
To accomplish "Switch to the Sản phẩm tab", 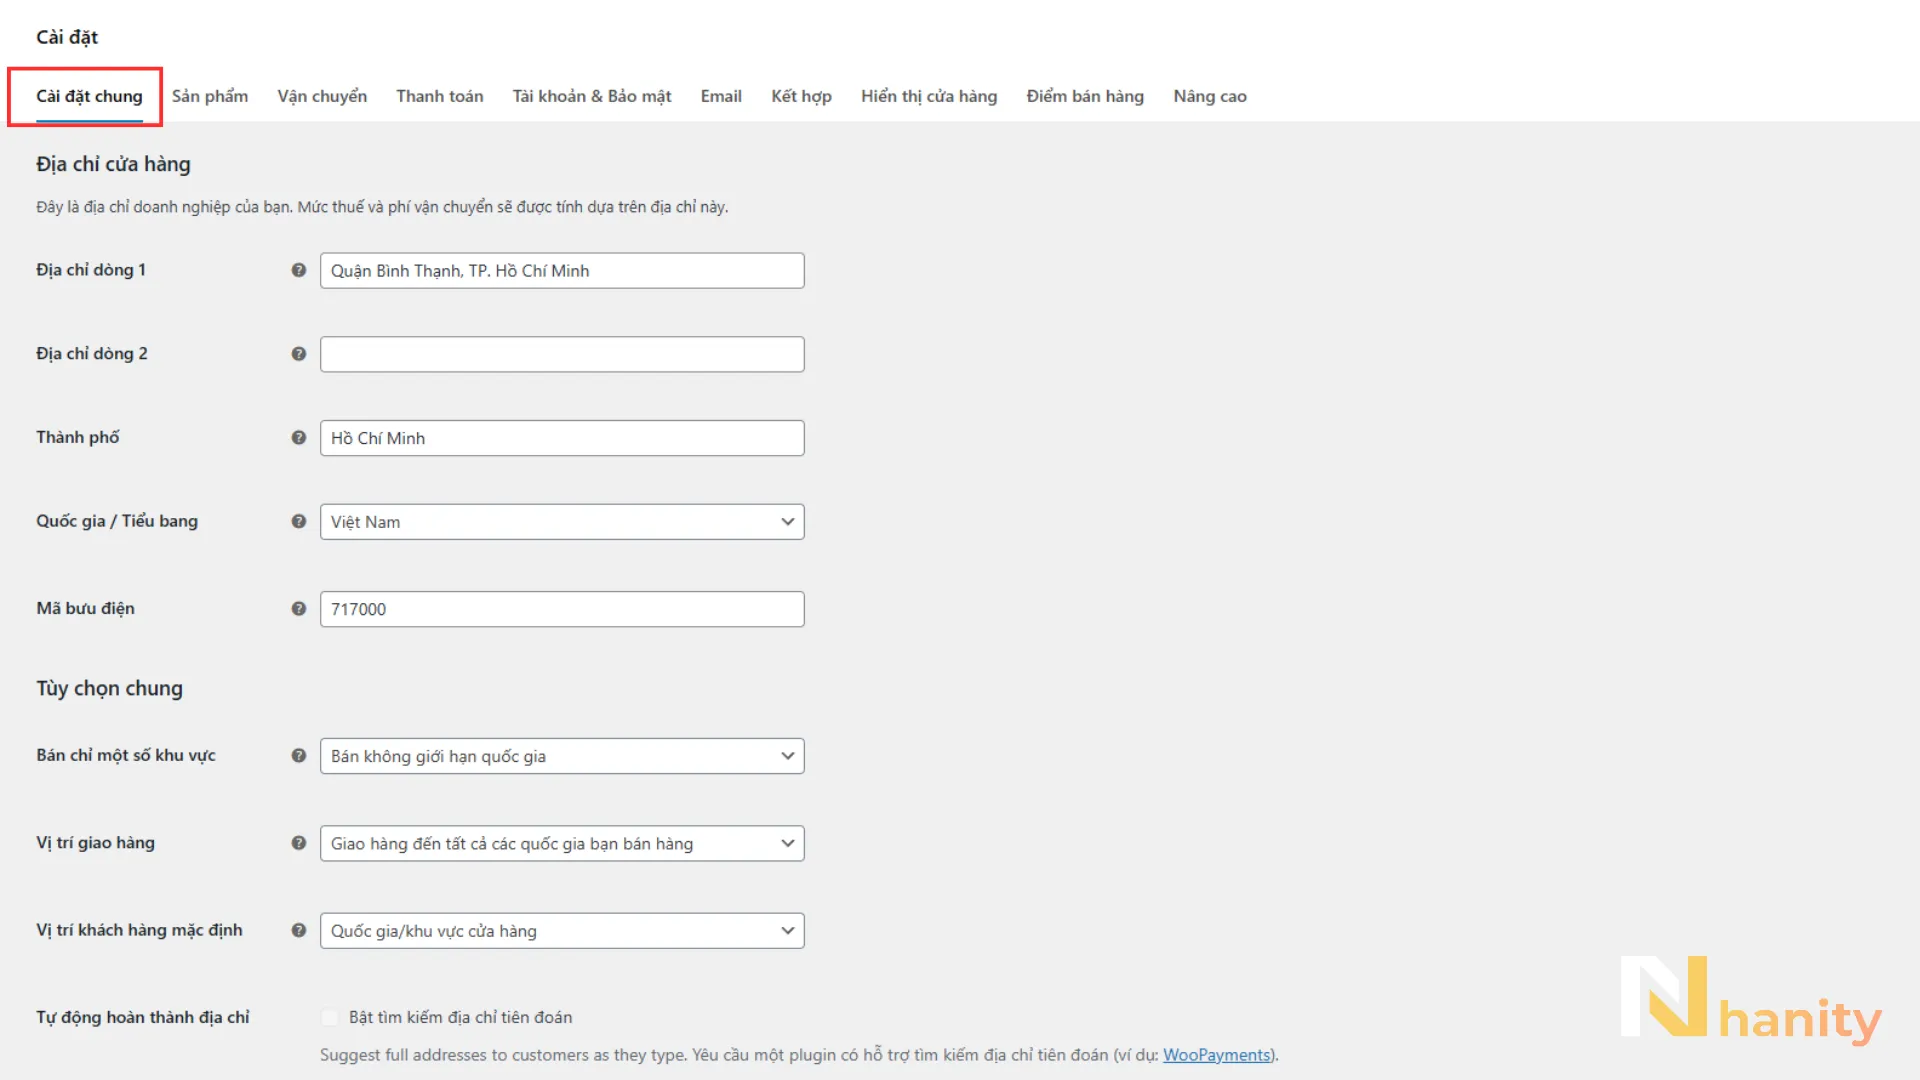I will point(210,96).
